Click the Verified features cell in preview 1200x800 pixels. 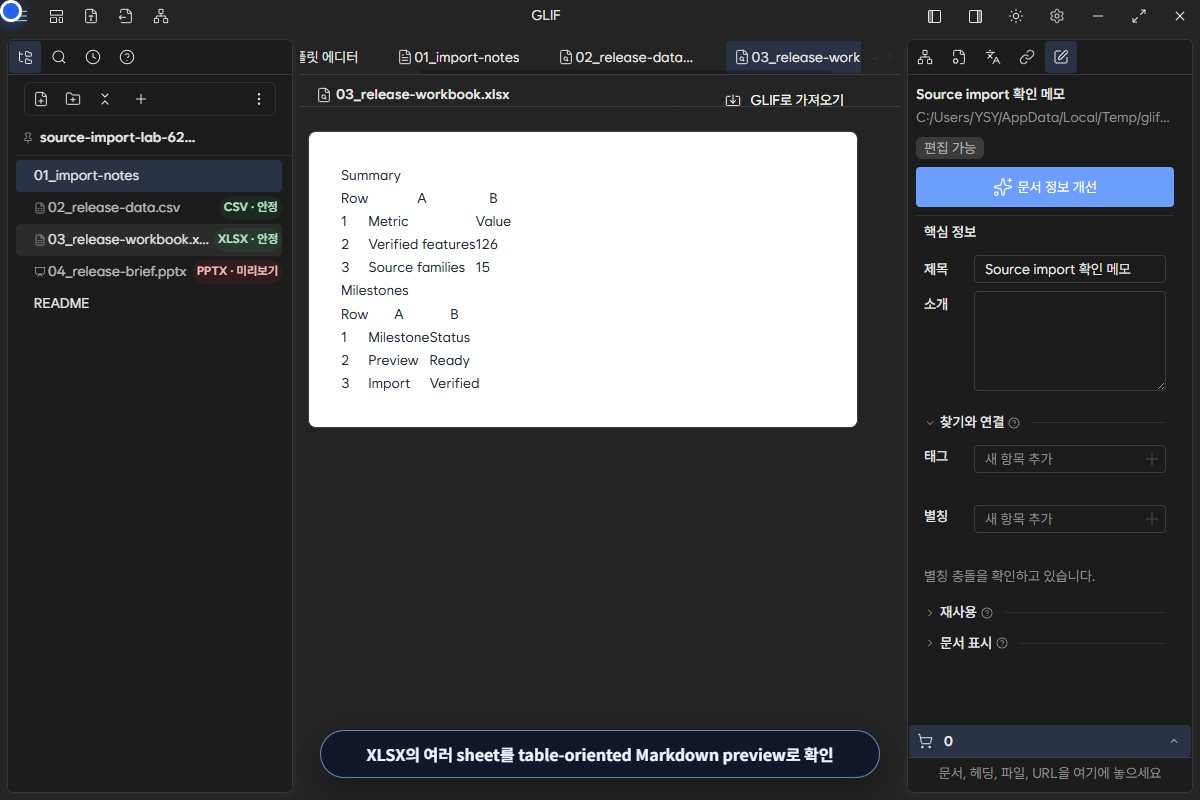point(421,244)
